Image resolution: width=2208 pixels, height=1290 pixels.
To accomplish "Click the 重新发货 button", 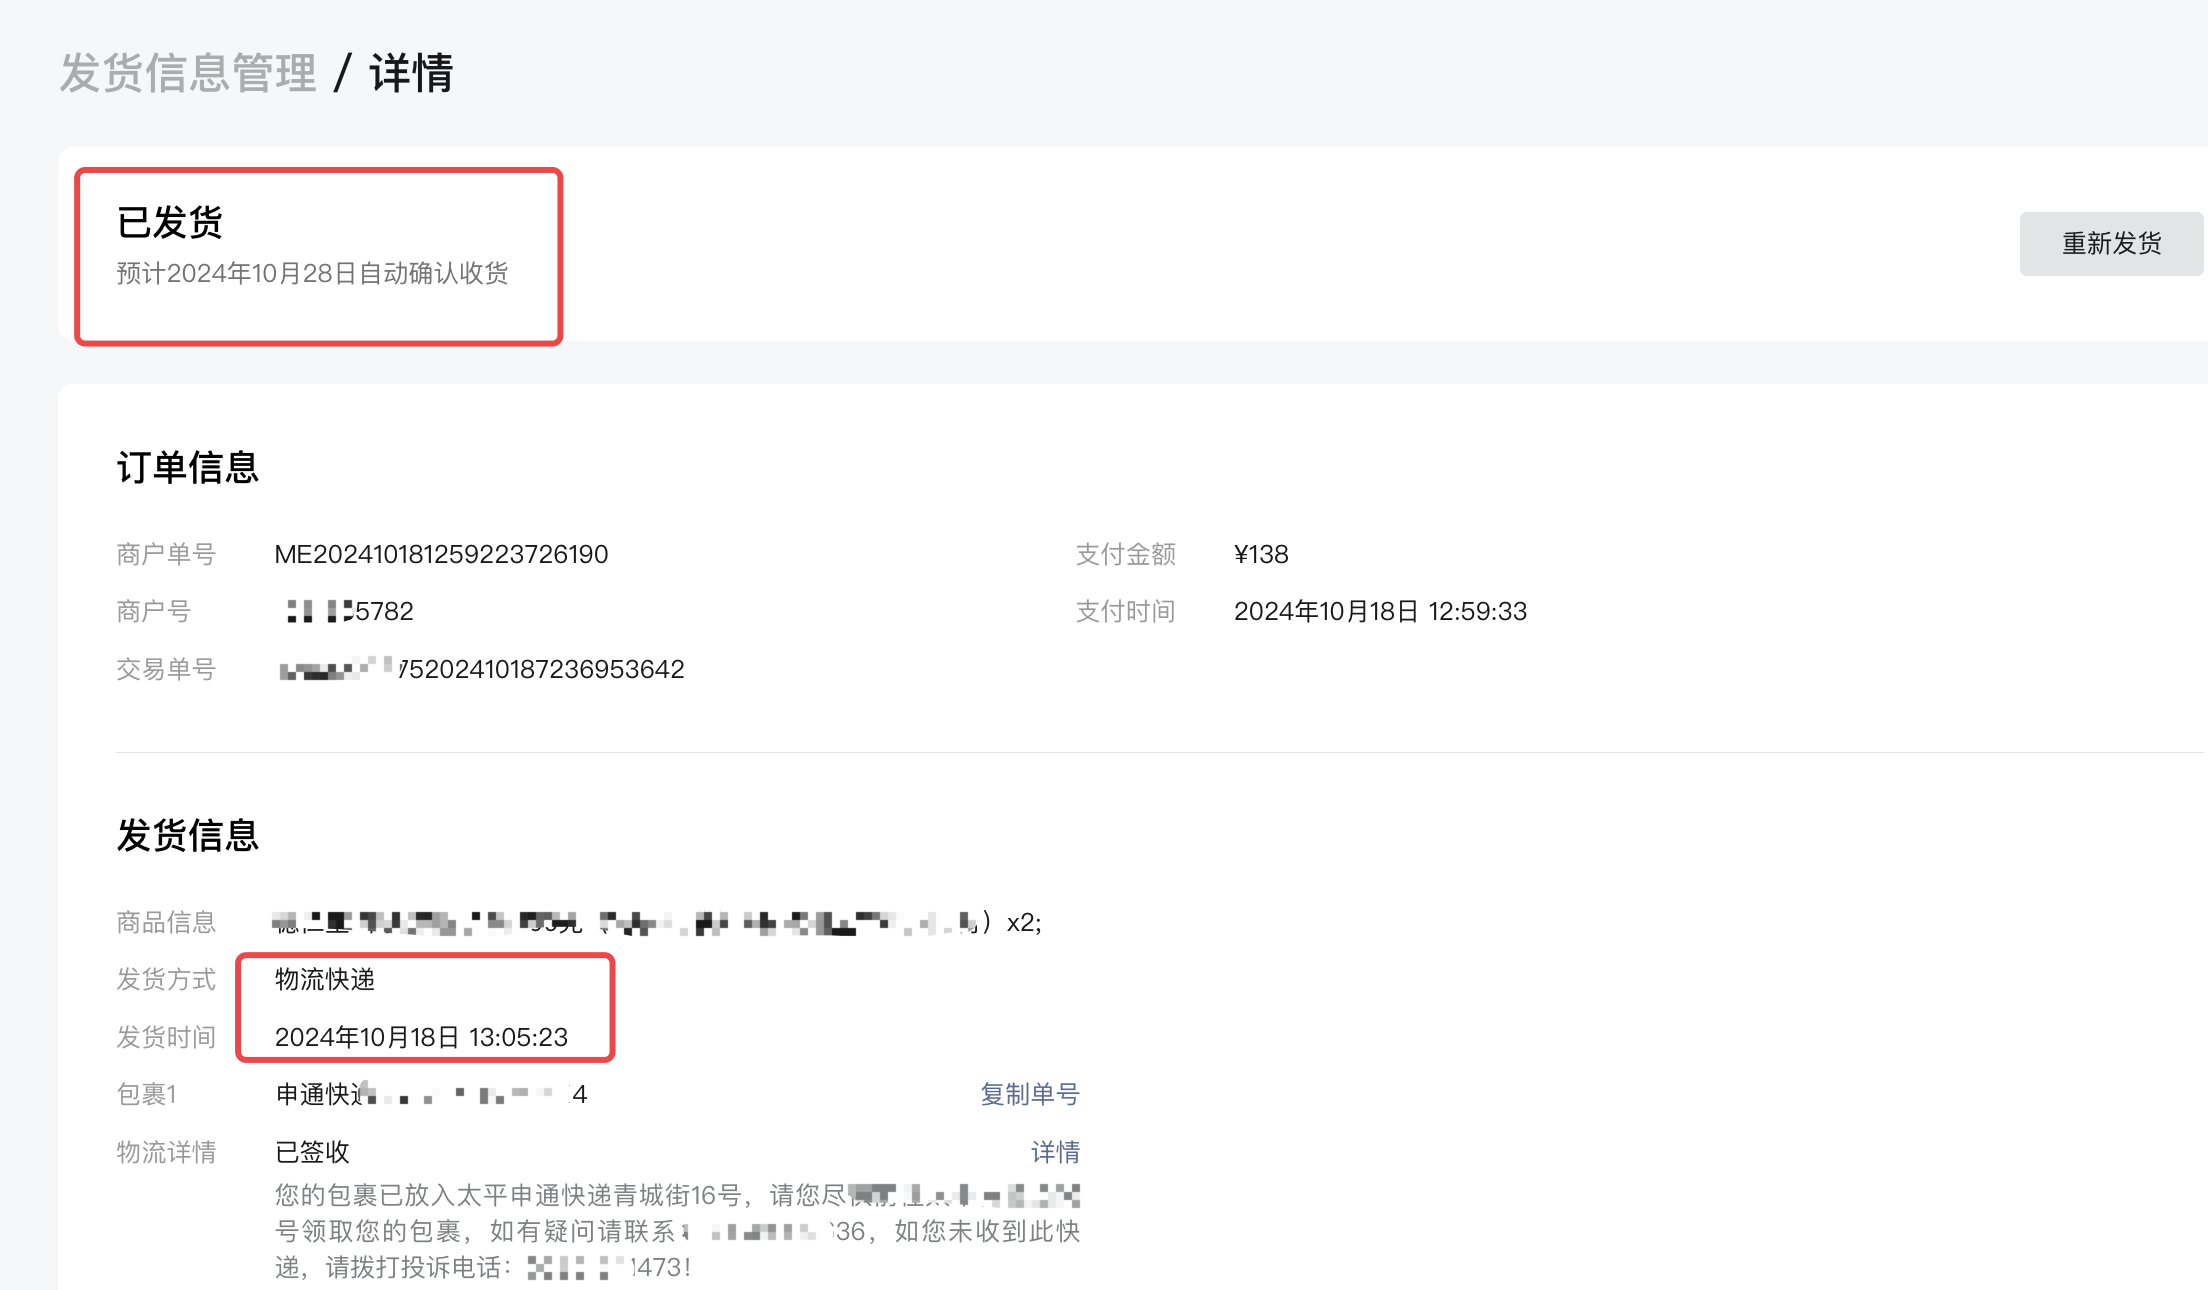I will coord(2110,243).
